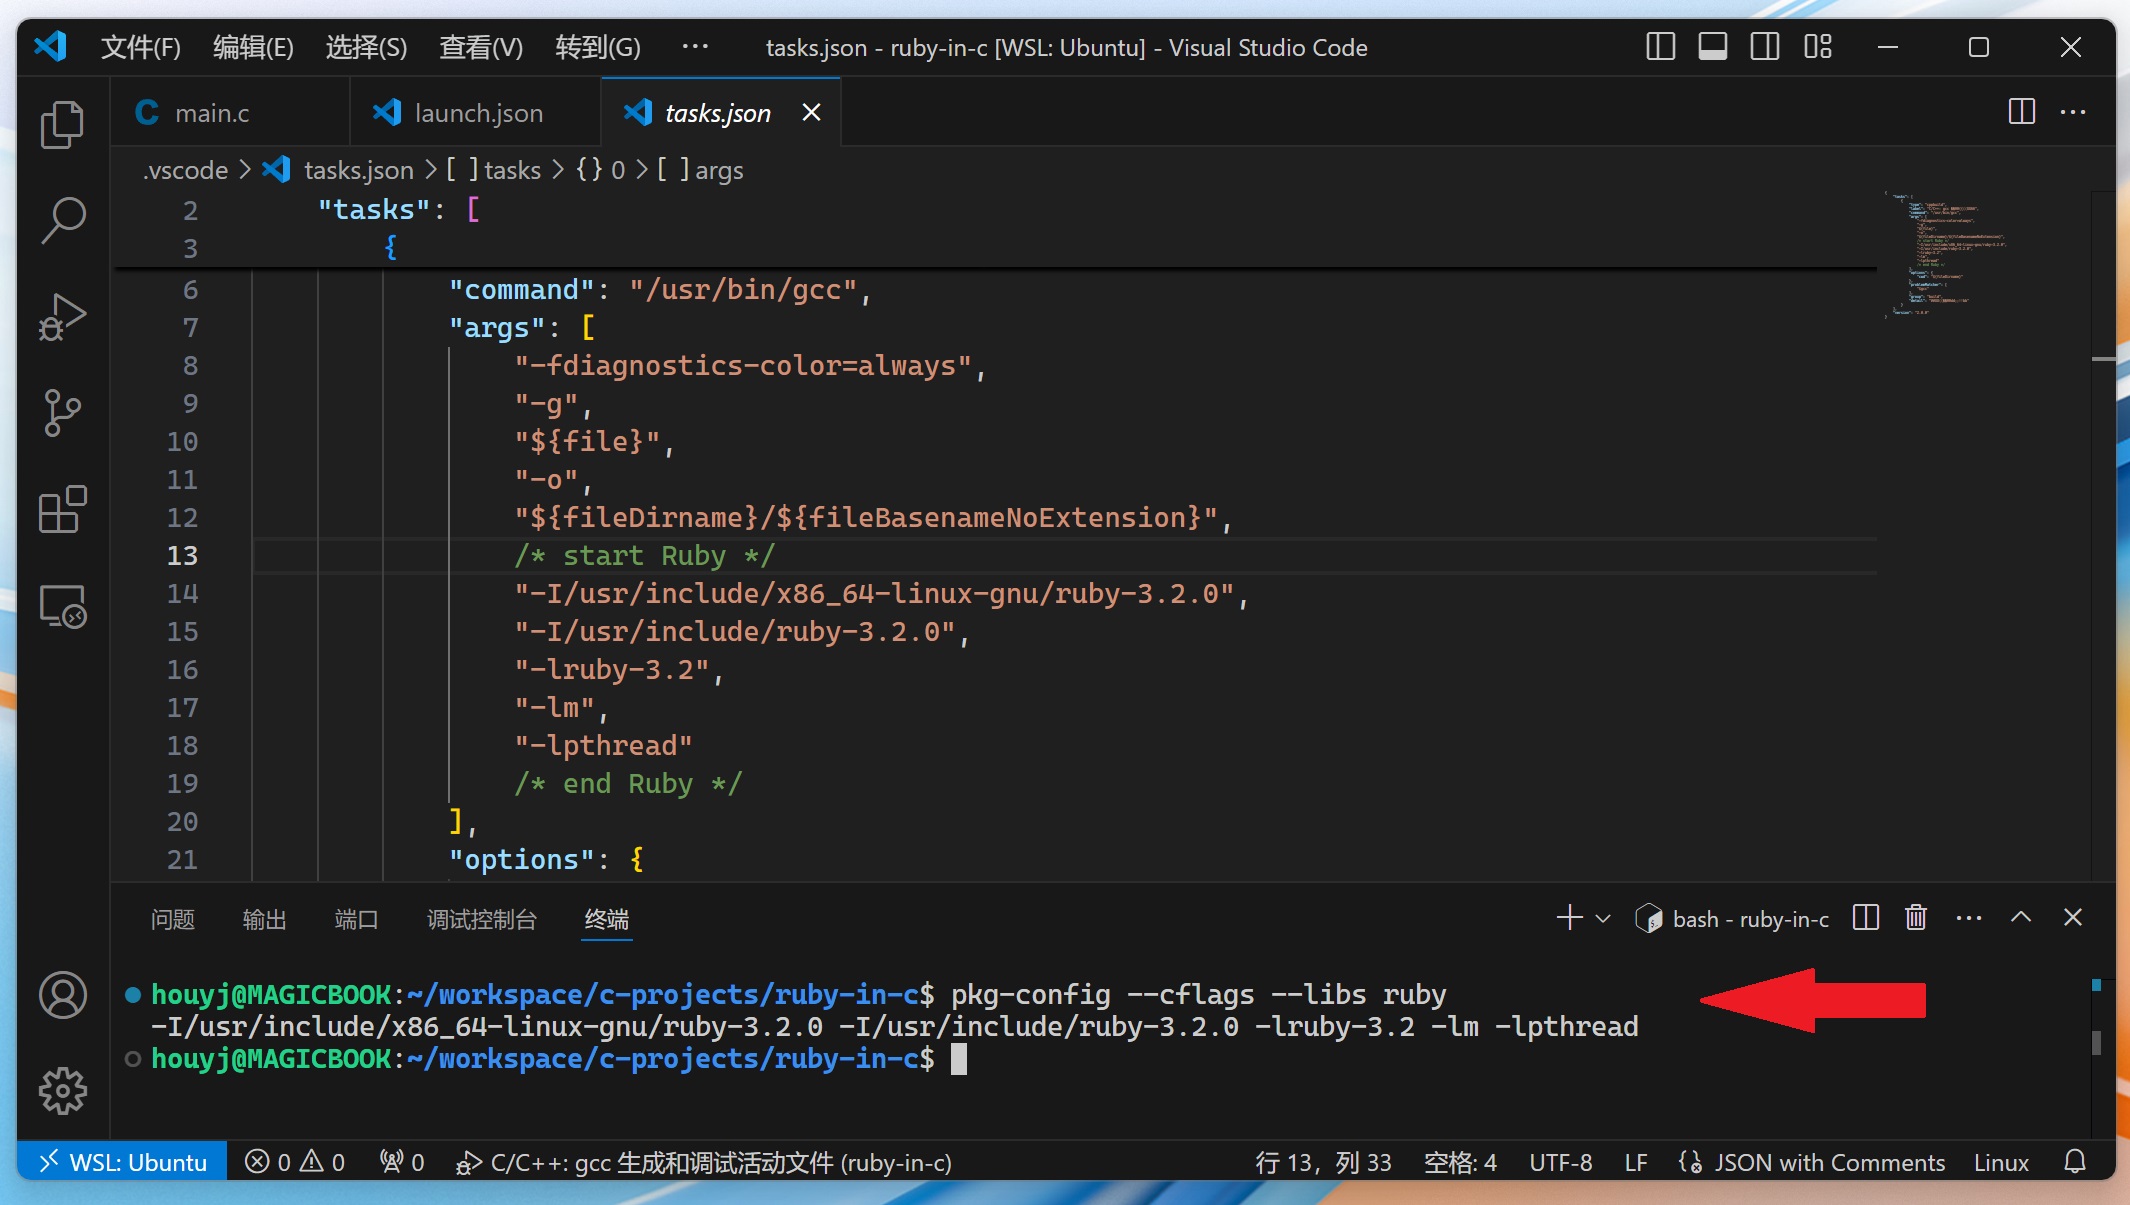Open the 查看(V) menu
Image resolution: width=2130 pixels, height=1205 pixels.
pyautogui.click(x=481, y=47)
